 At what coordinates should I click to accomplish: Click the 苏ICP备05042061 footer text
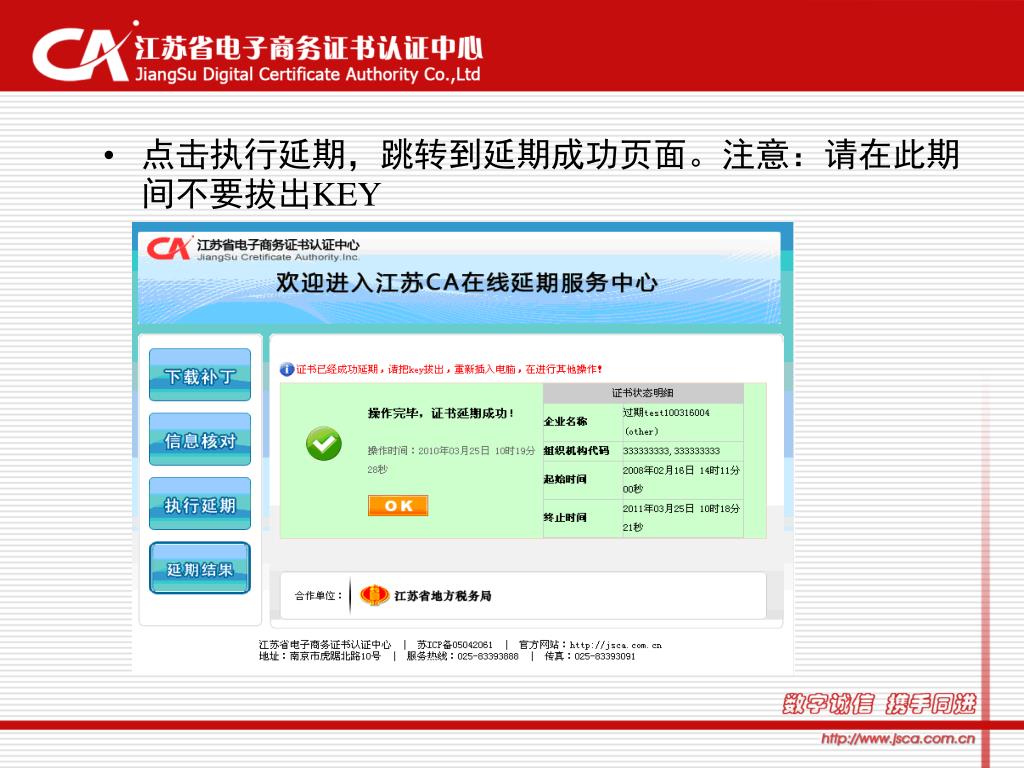point(455,645)
